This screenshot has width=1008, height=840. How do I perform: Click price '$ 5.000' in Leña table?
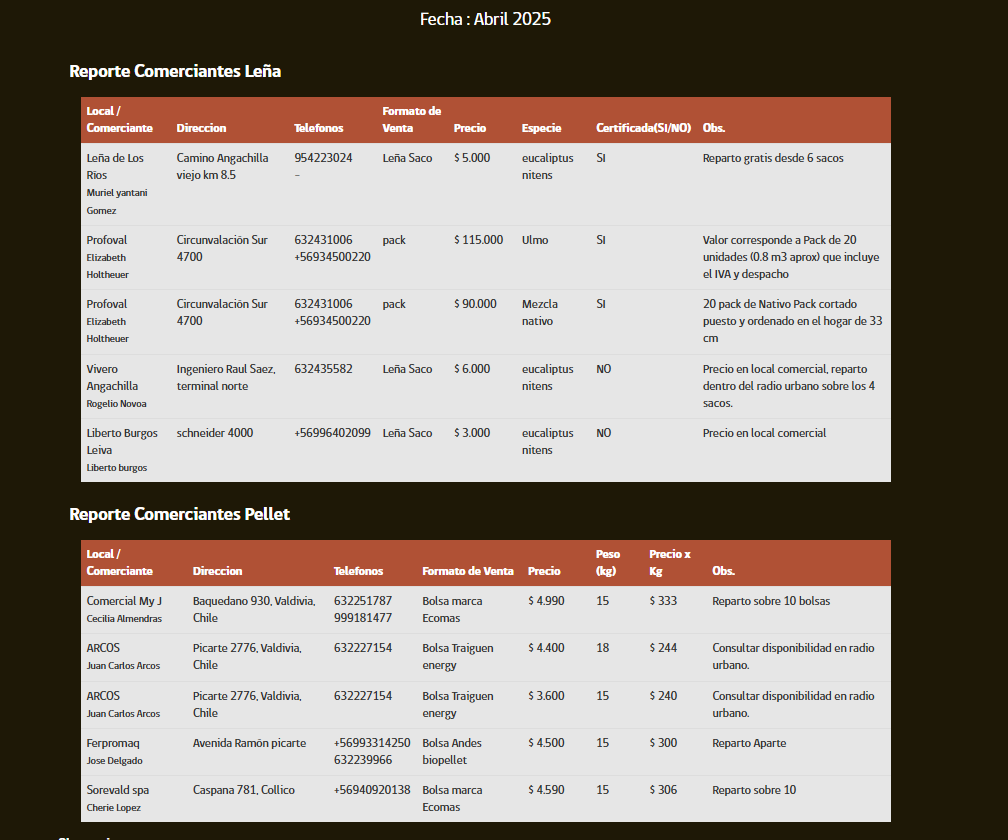(x=472, y=158)
